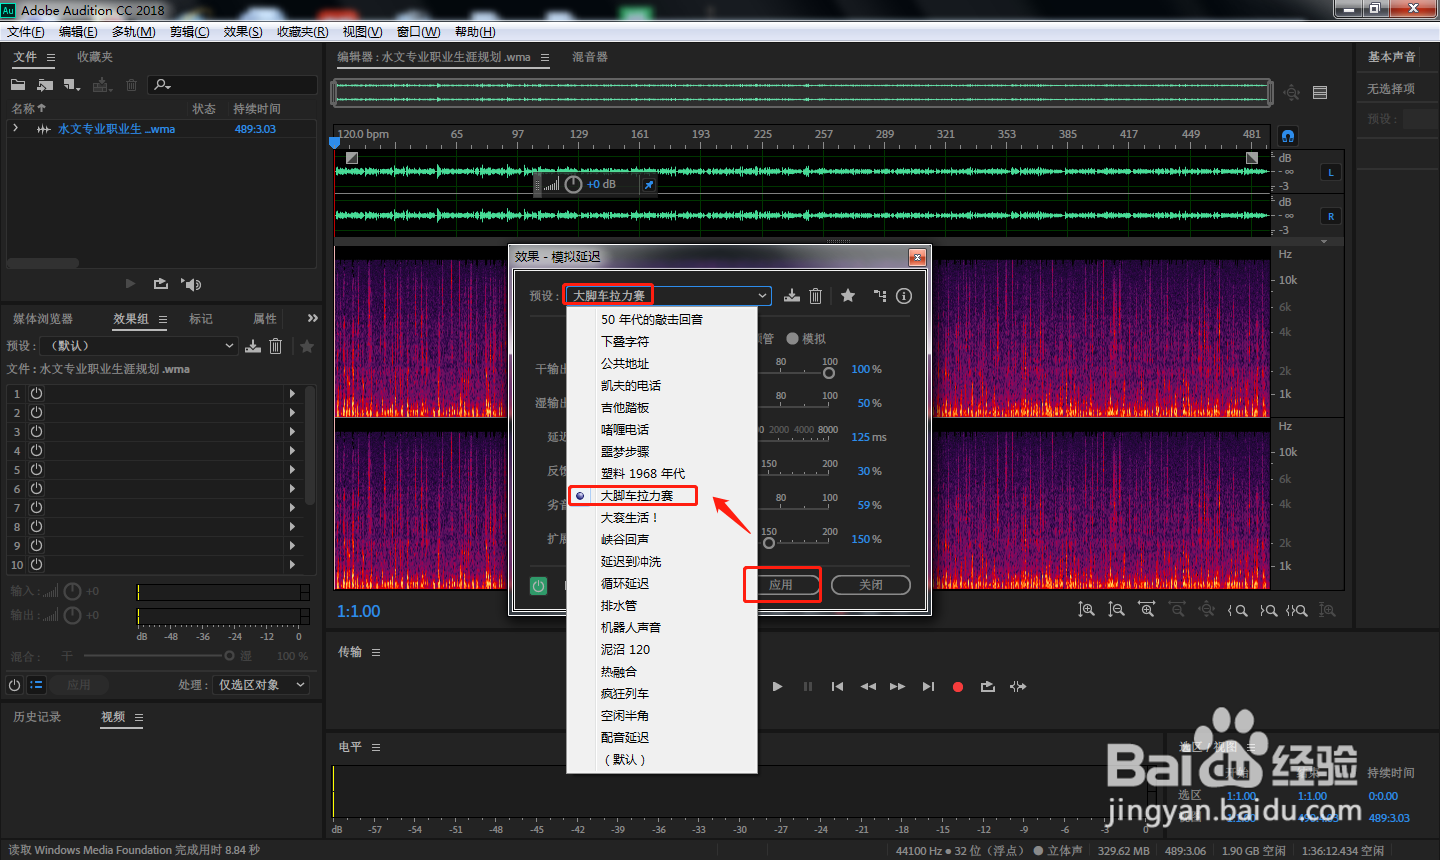Expand the effect slot 1 arrow menu

point(292,394)
